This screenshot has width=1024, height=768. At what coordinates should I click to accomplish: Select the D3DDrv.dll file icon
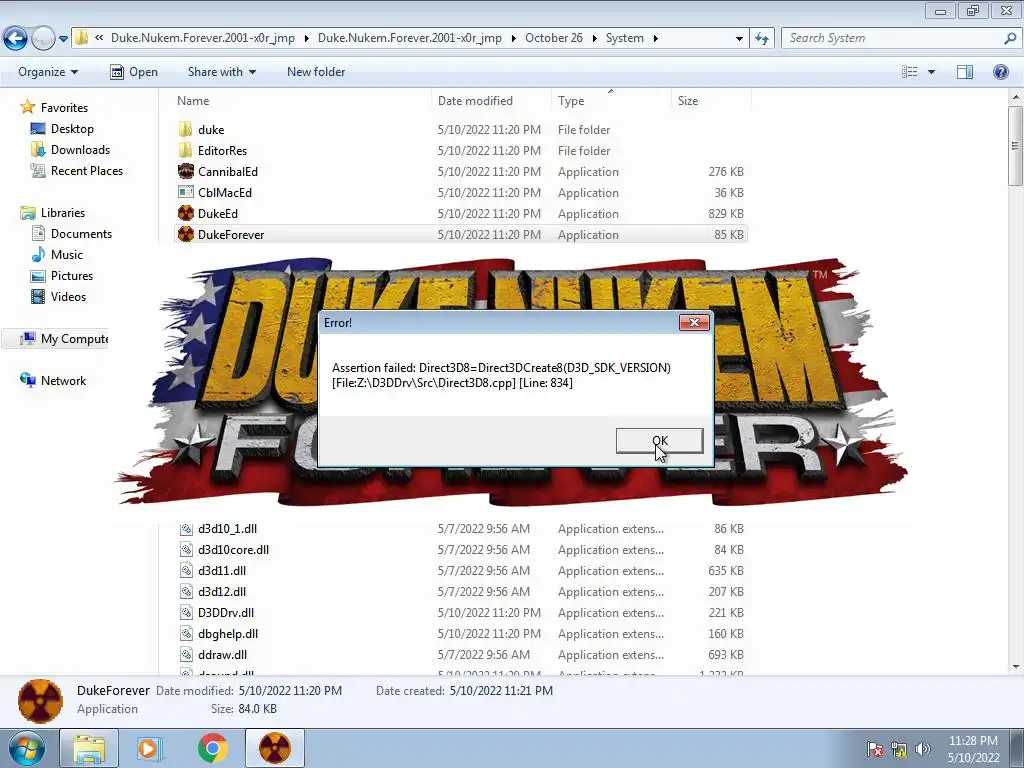[x=186, y=613]
